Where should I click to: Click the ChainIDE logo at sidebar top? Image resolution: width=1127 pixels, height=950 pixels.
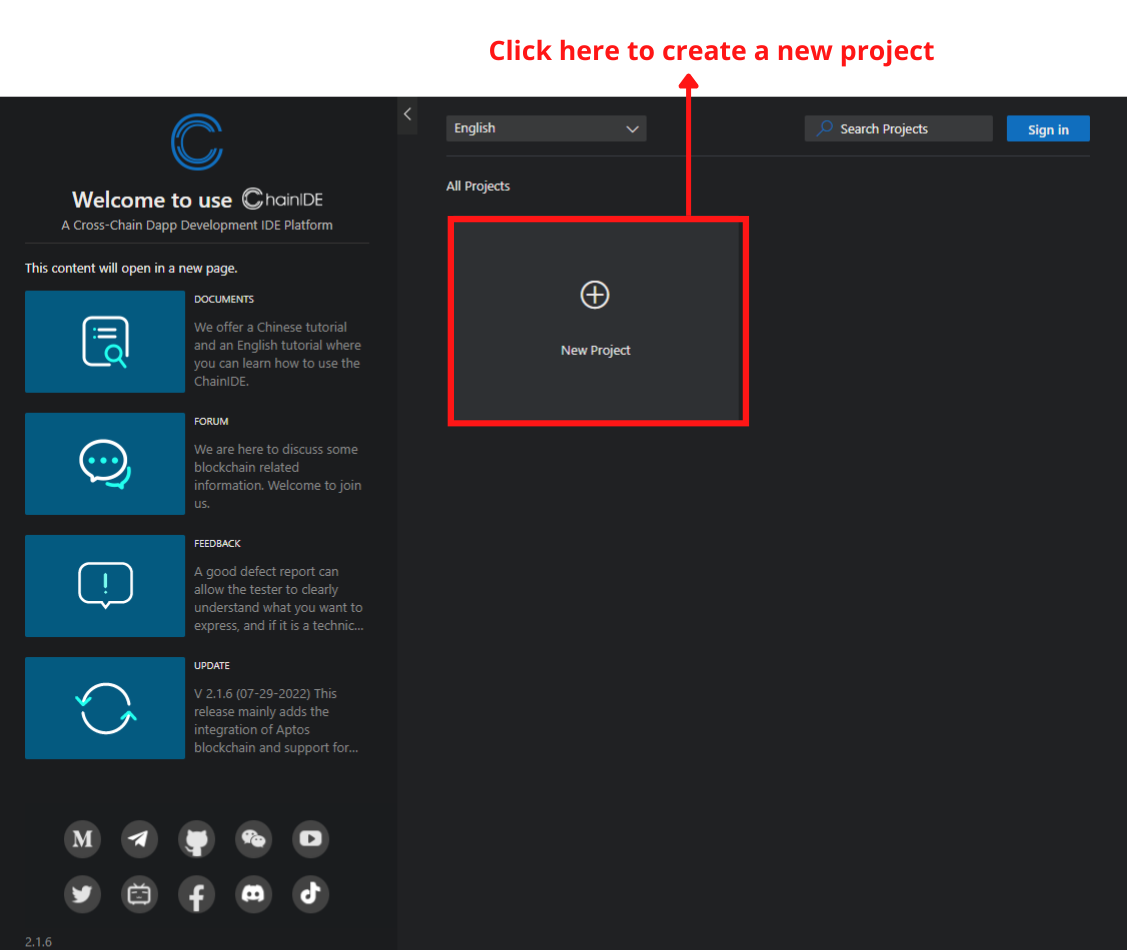[197, 142]
